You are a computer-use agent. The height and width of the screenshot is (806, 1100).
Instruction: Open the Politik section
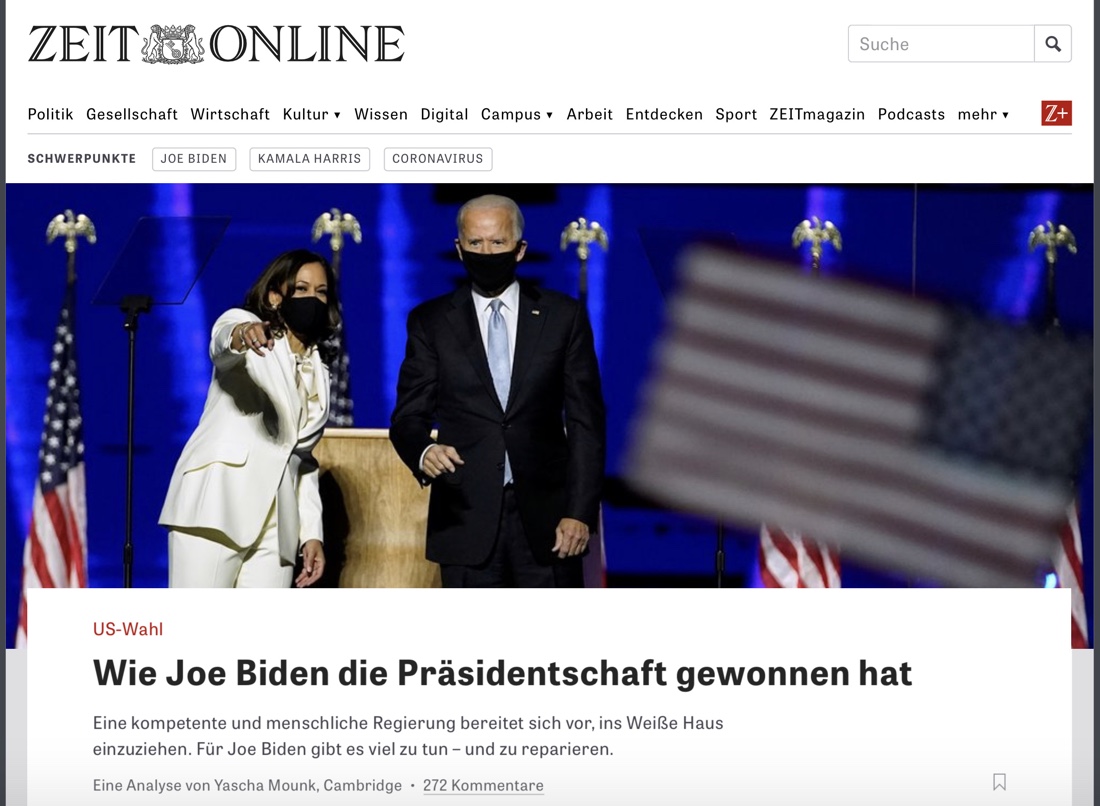pos(50,114)
